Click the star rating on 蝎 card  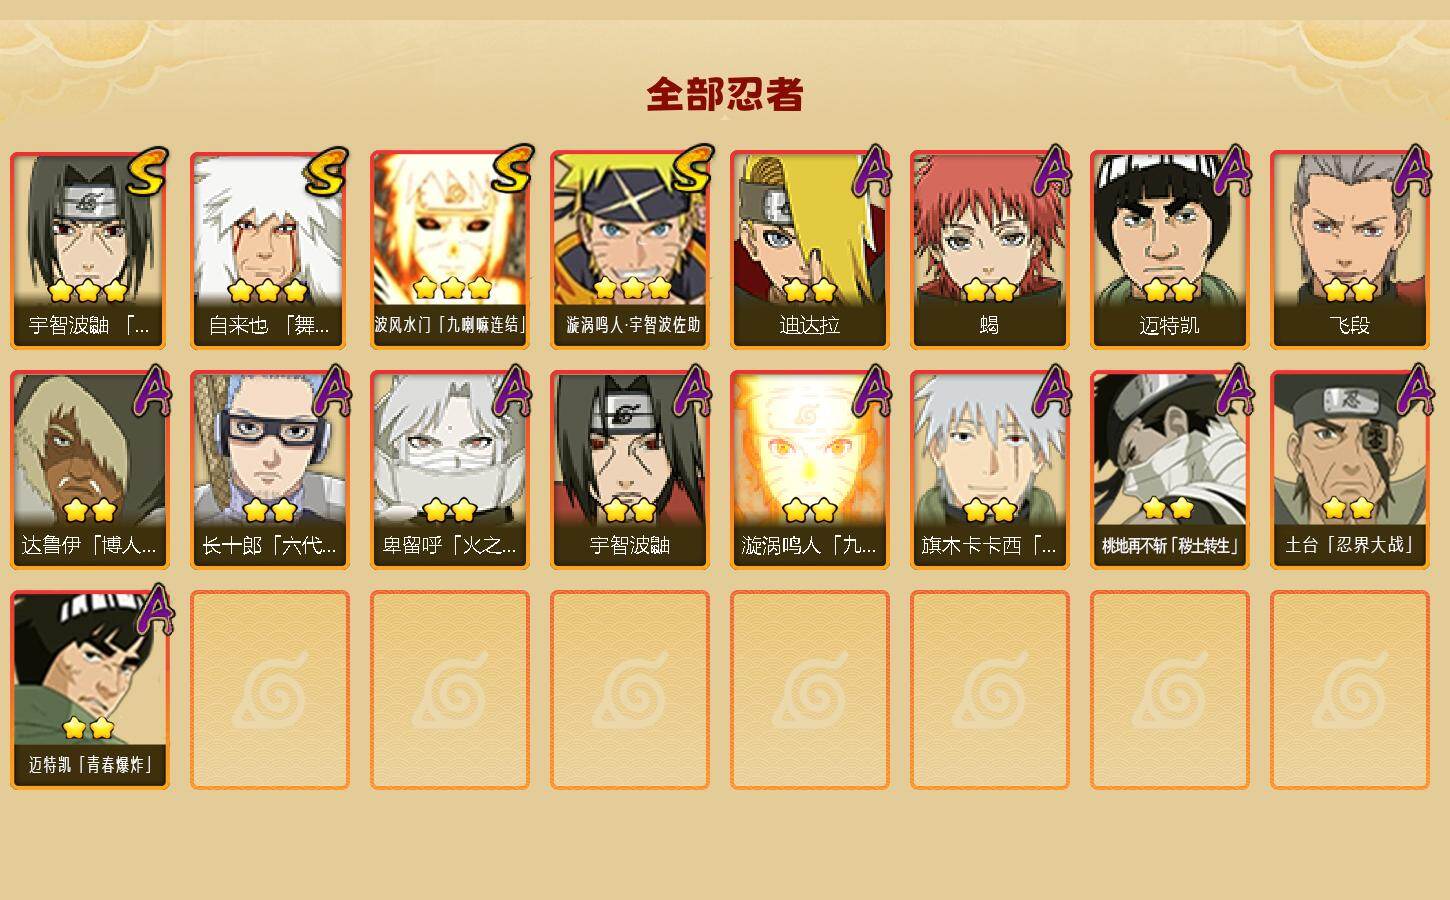990,290
